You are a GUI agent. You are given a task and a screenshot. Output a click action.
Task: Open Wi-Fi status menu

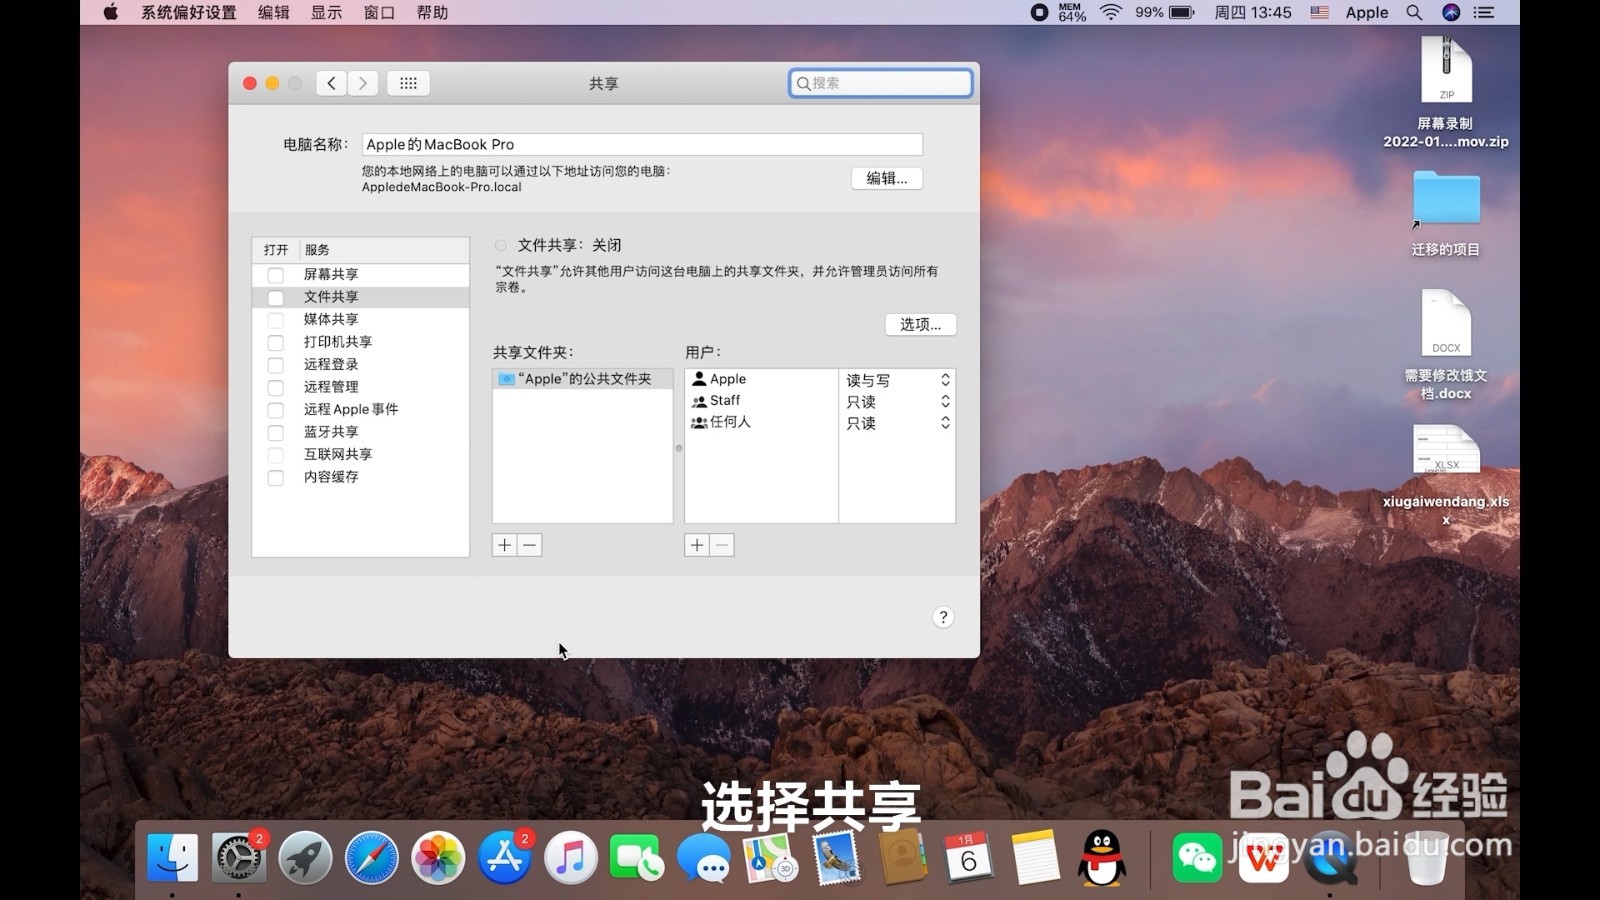[1111, 12]
